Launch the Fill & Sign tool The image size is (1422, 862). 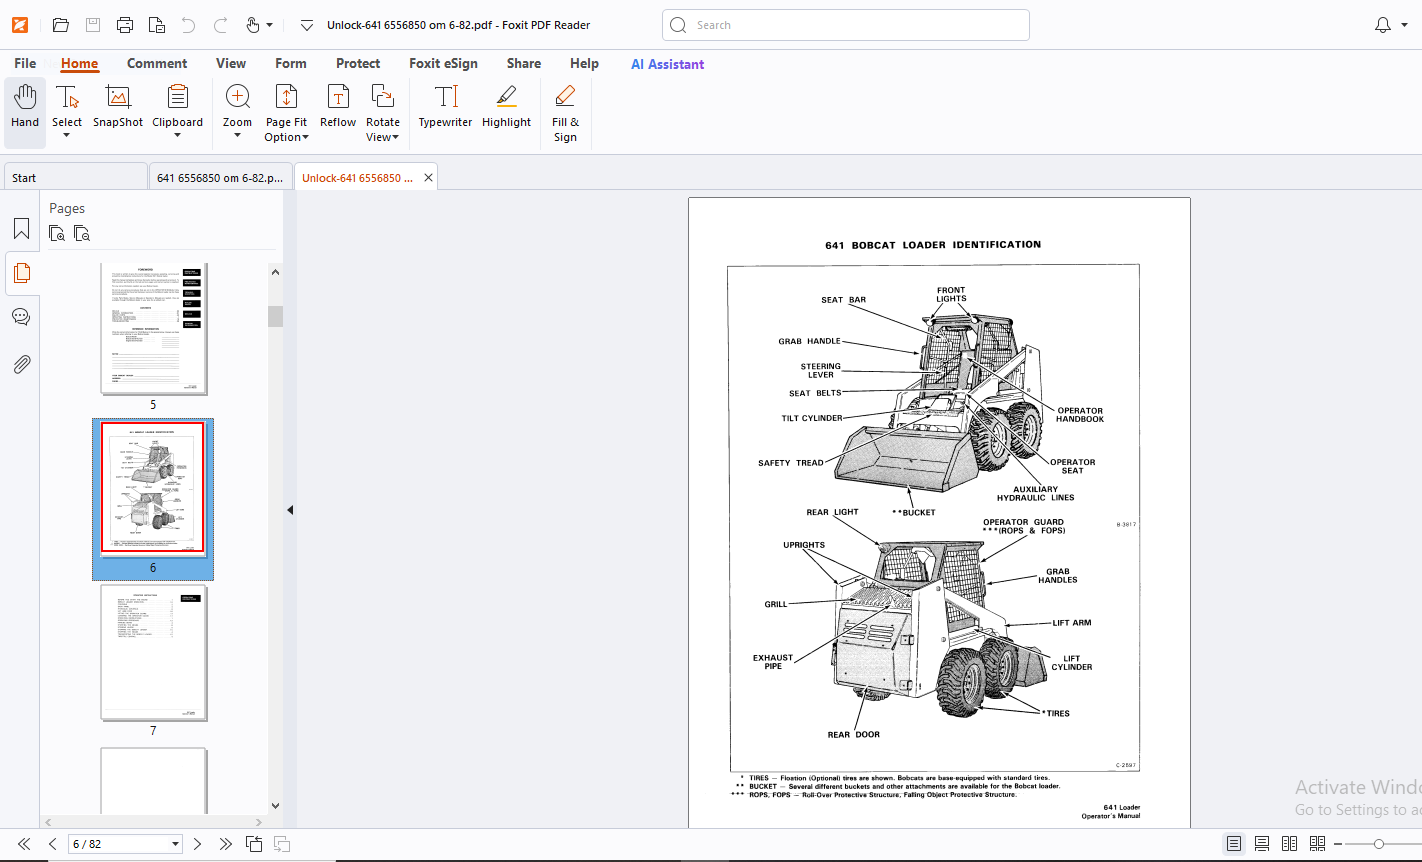coord(565,114)
